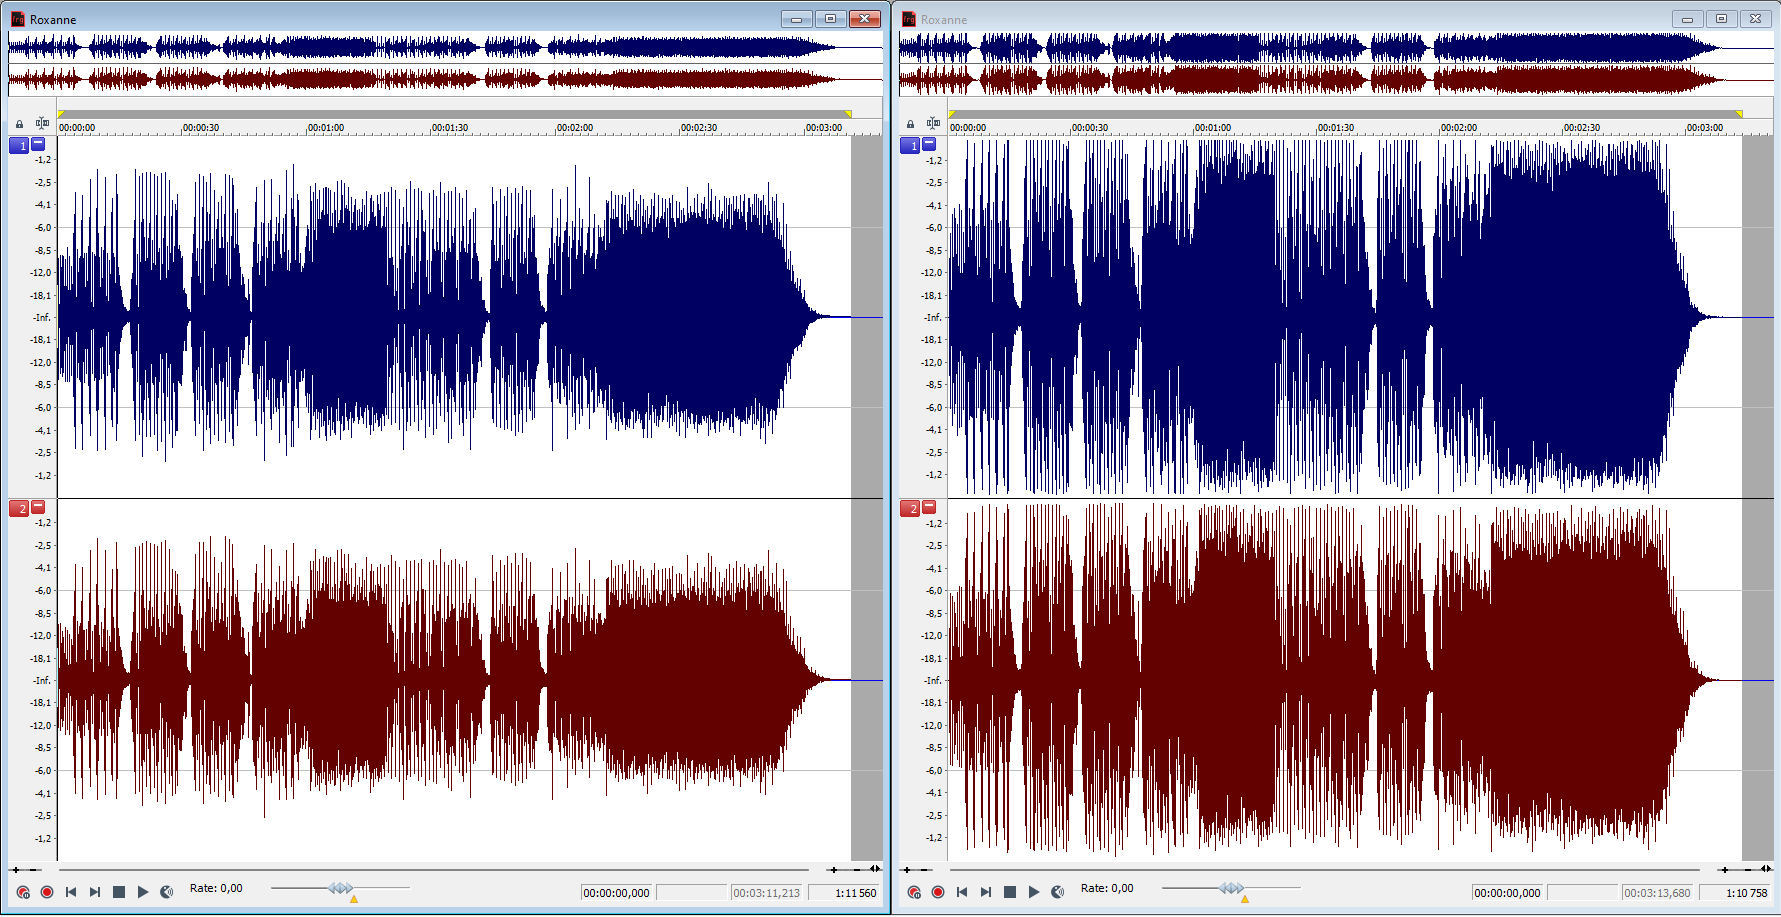Collapse channel 1 in the left window

pos(39,144)
